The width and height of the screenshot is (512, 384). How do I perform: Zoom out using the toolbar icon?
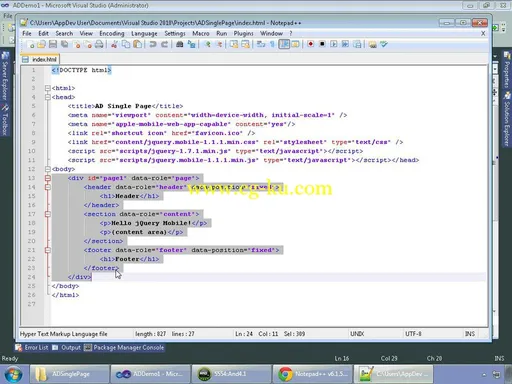click(219, 44)
